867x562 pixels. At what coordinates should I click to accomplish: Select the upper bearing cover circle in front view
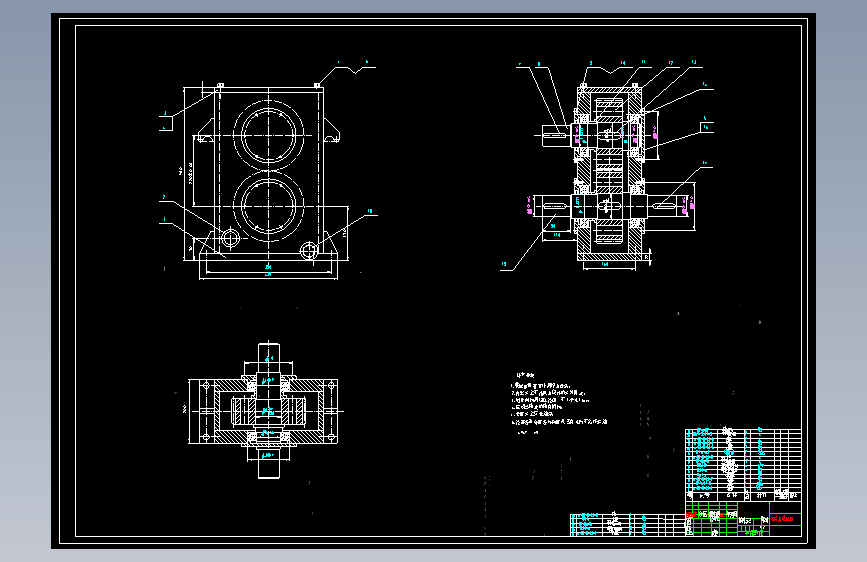point(269,135)
